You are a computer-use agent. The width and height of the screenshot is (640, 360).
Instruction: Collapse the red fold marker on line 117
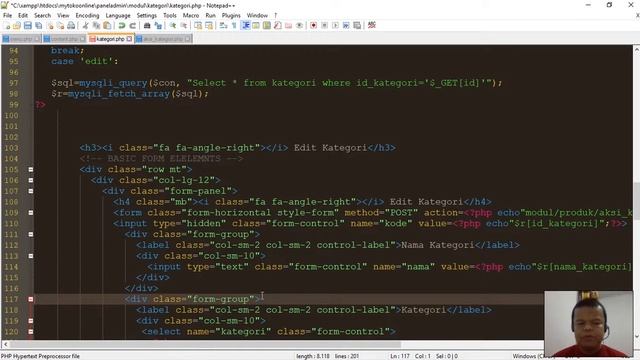click(x=31, y=299)
